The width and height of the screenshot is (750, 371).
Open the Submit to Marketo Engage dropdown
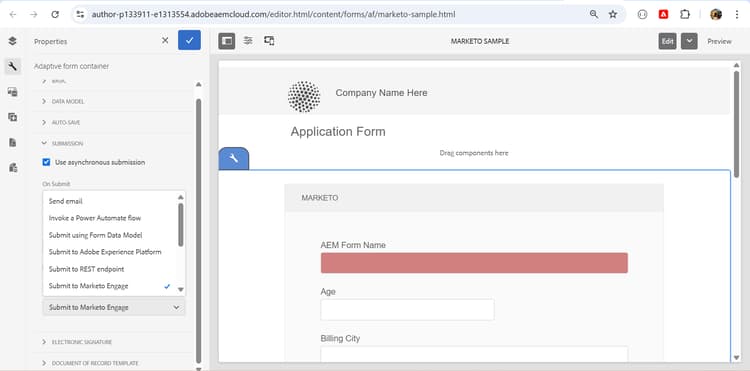pos(114,307)
